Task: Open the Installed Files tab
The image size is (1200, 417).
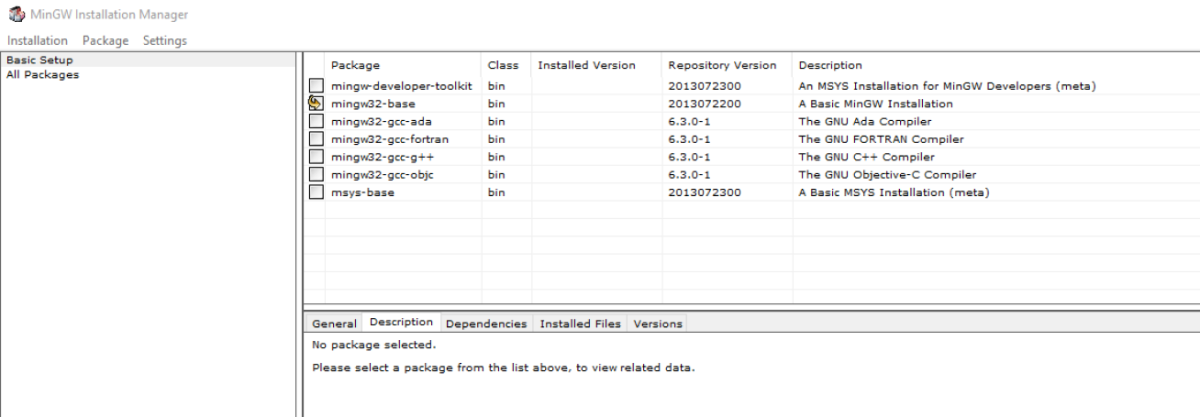Action: click(580, 324)
